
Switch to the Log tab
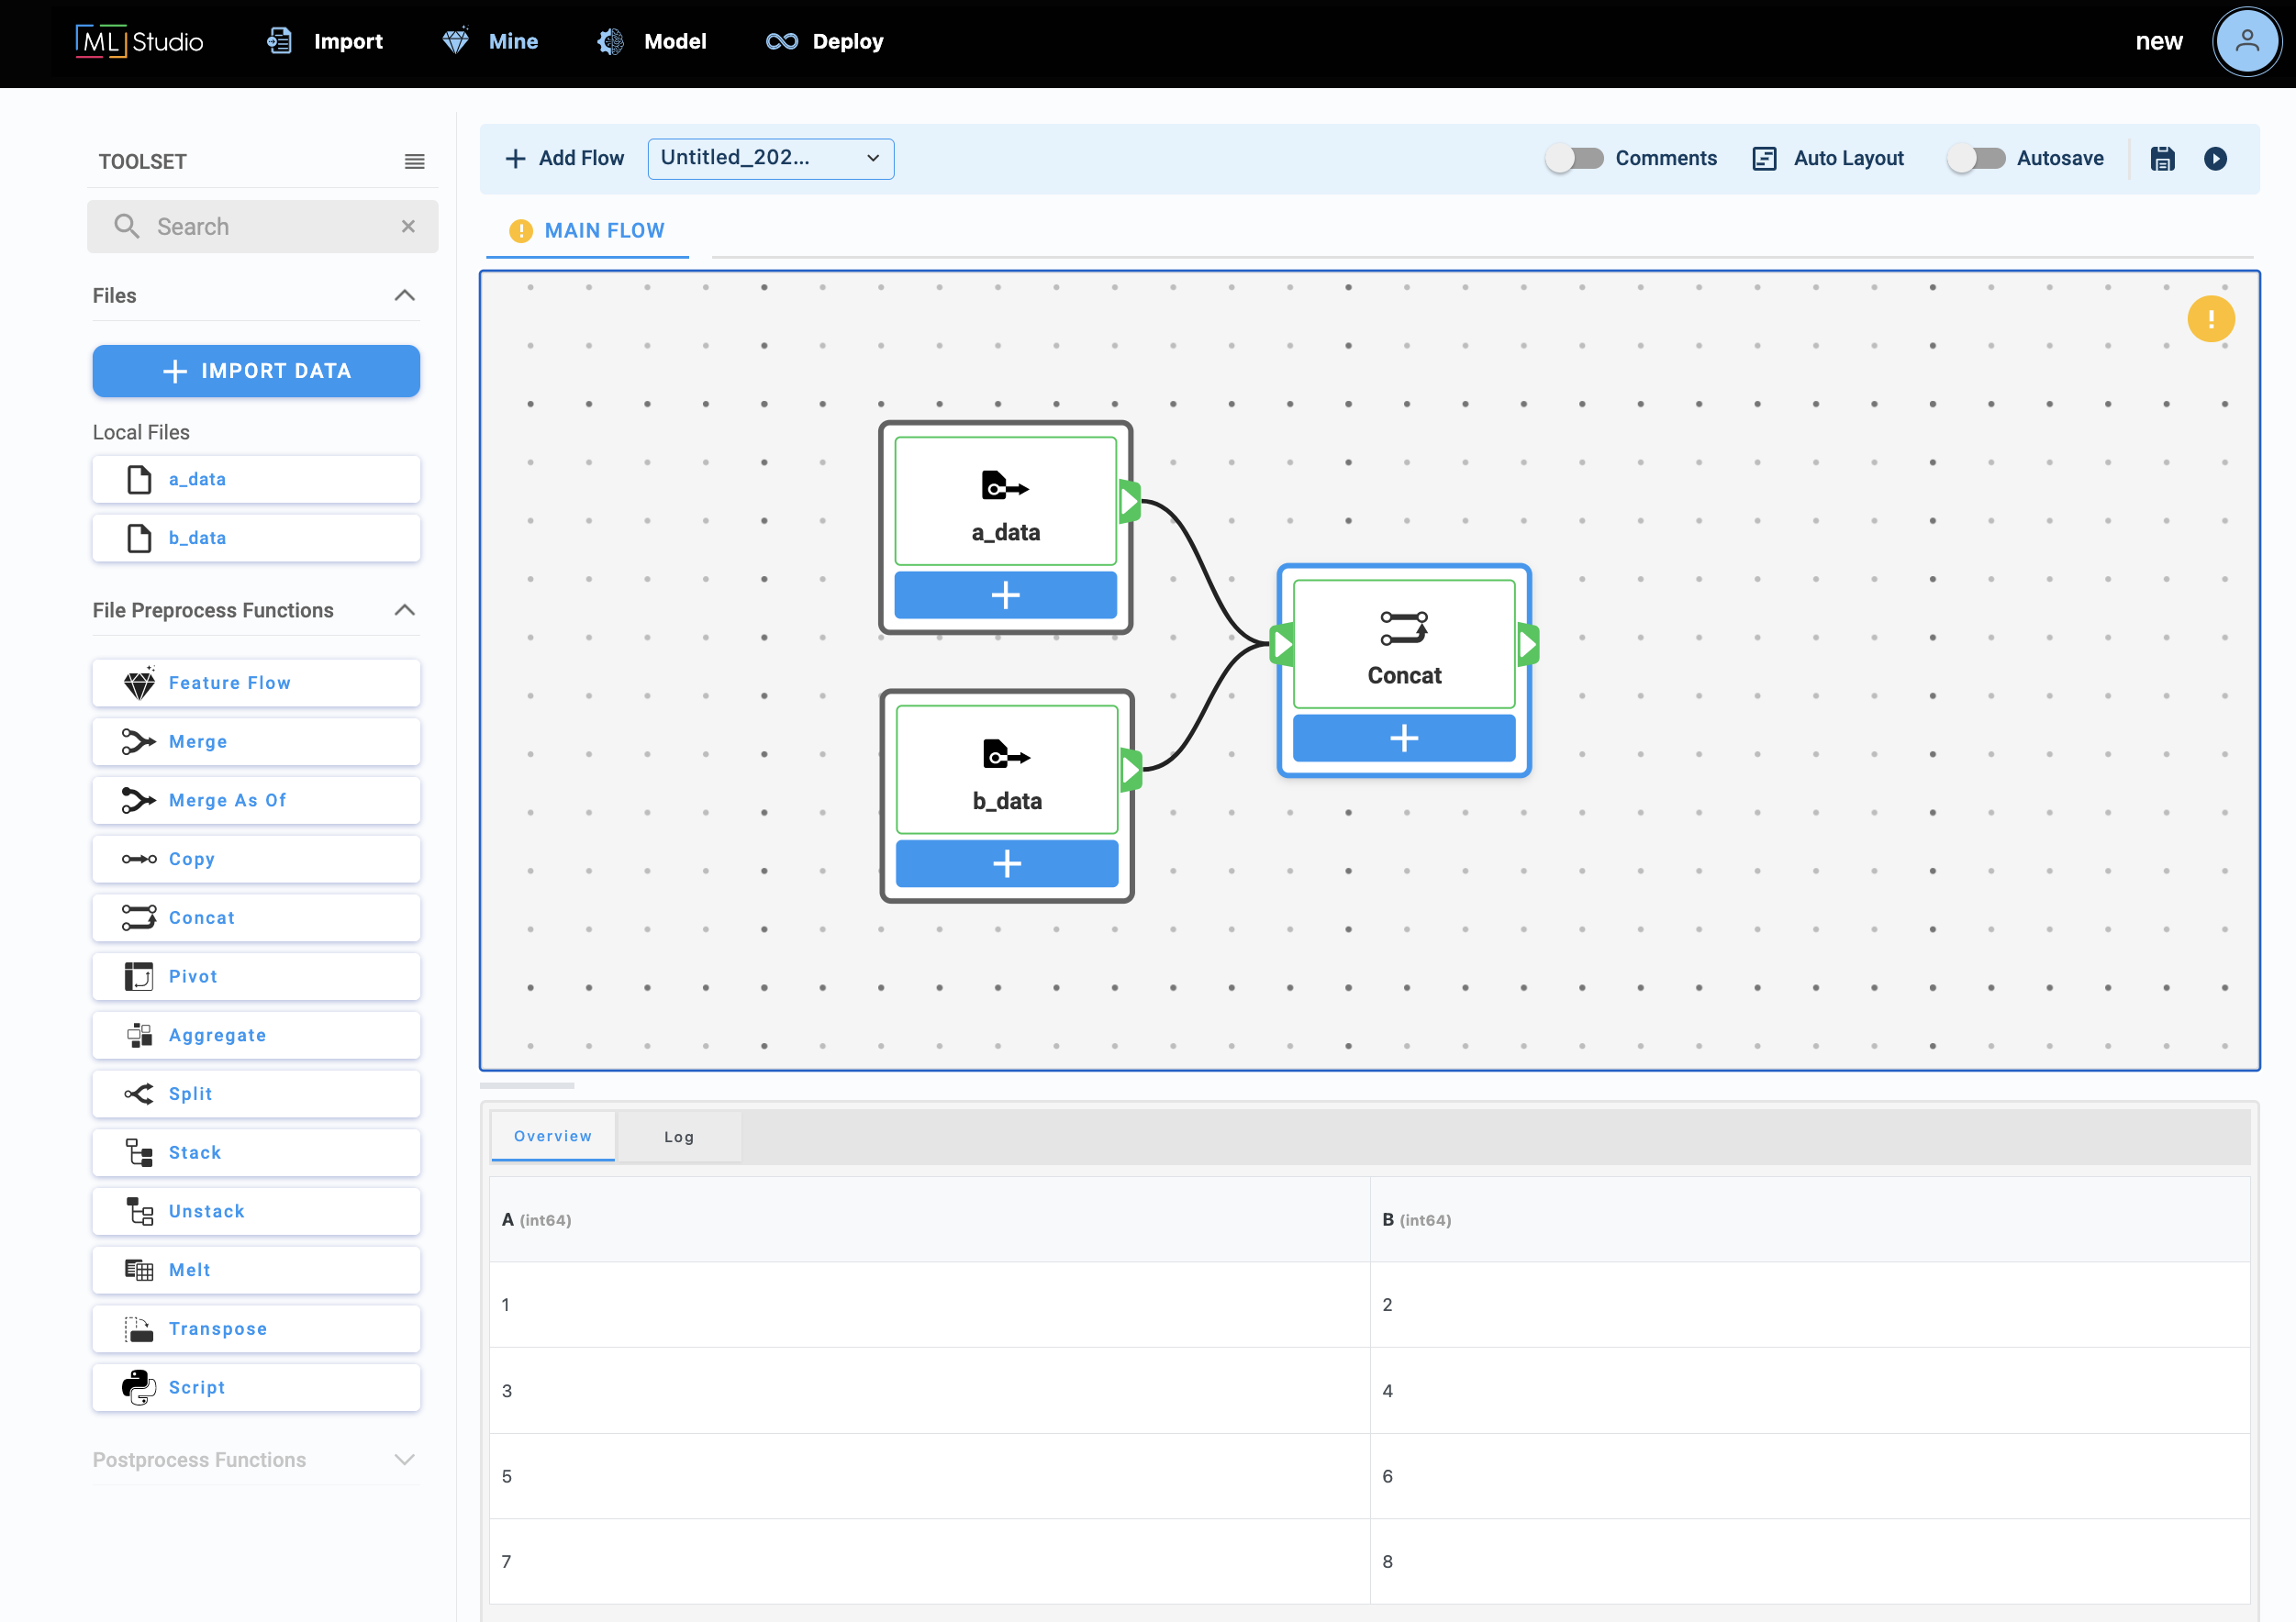pos(678,1137)
